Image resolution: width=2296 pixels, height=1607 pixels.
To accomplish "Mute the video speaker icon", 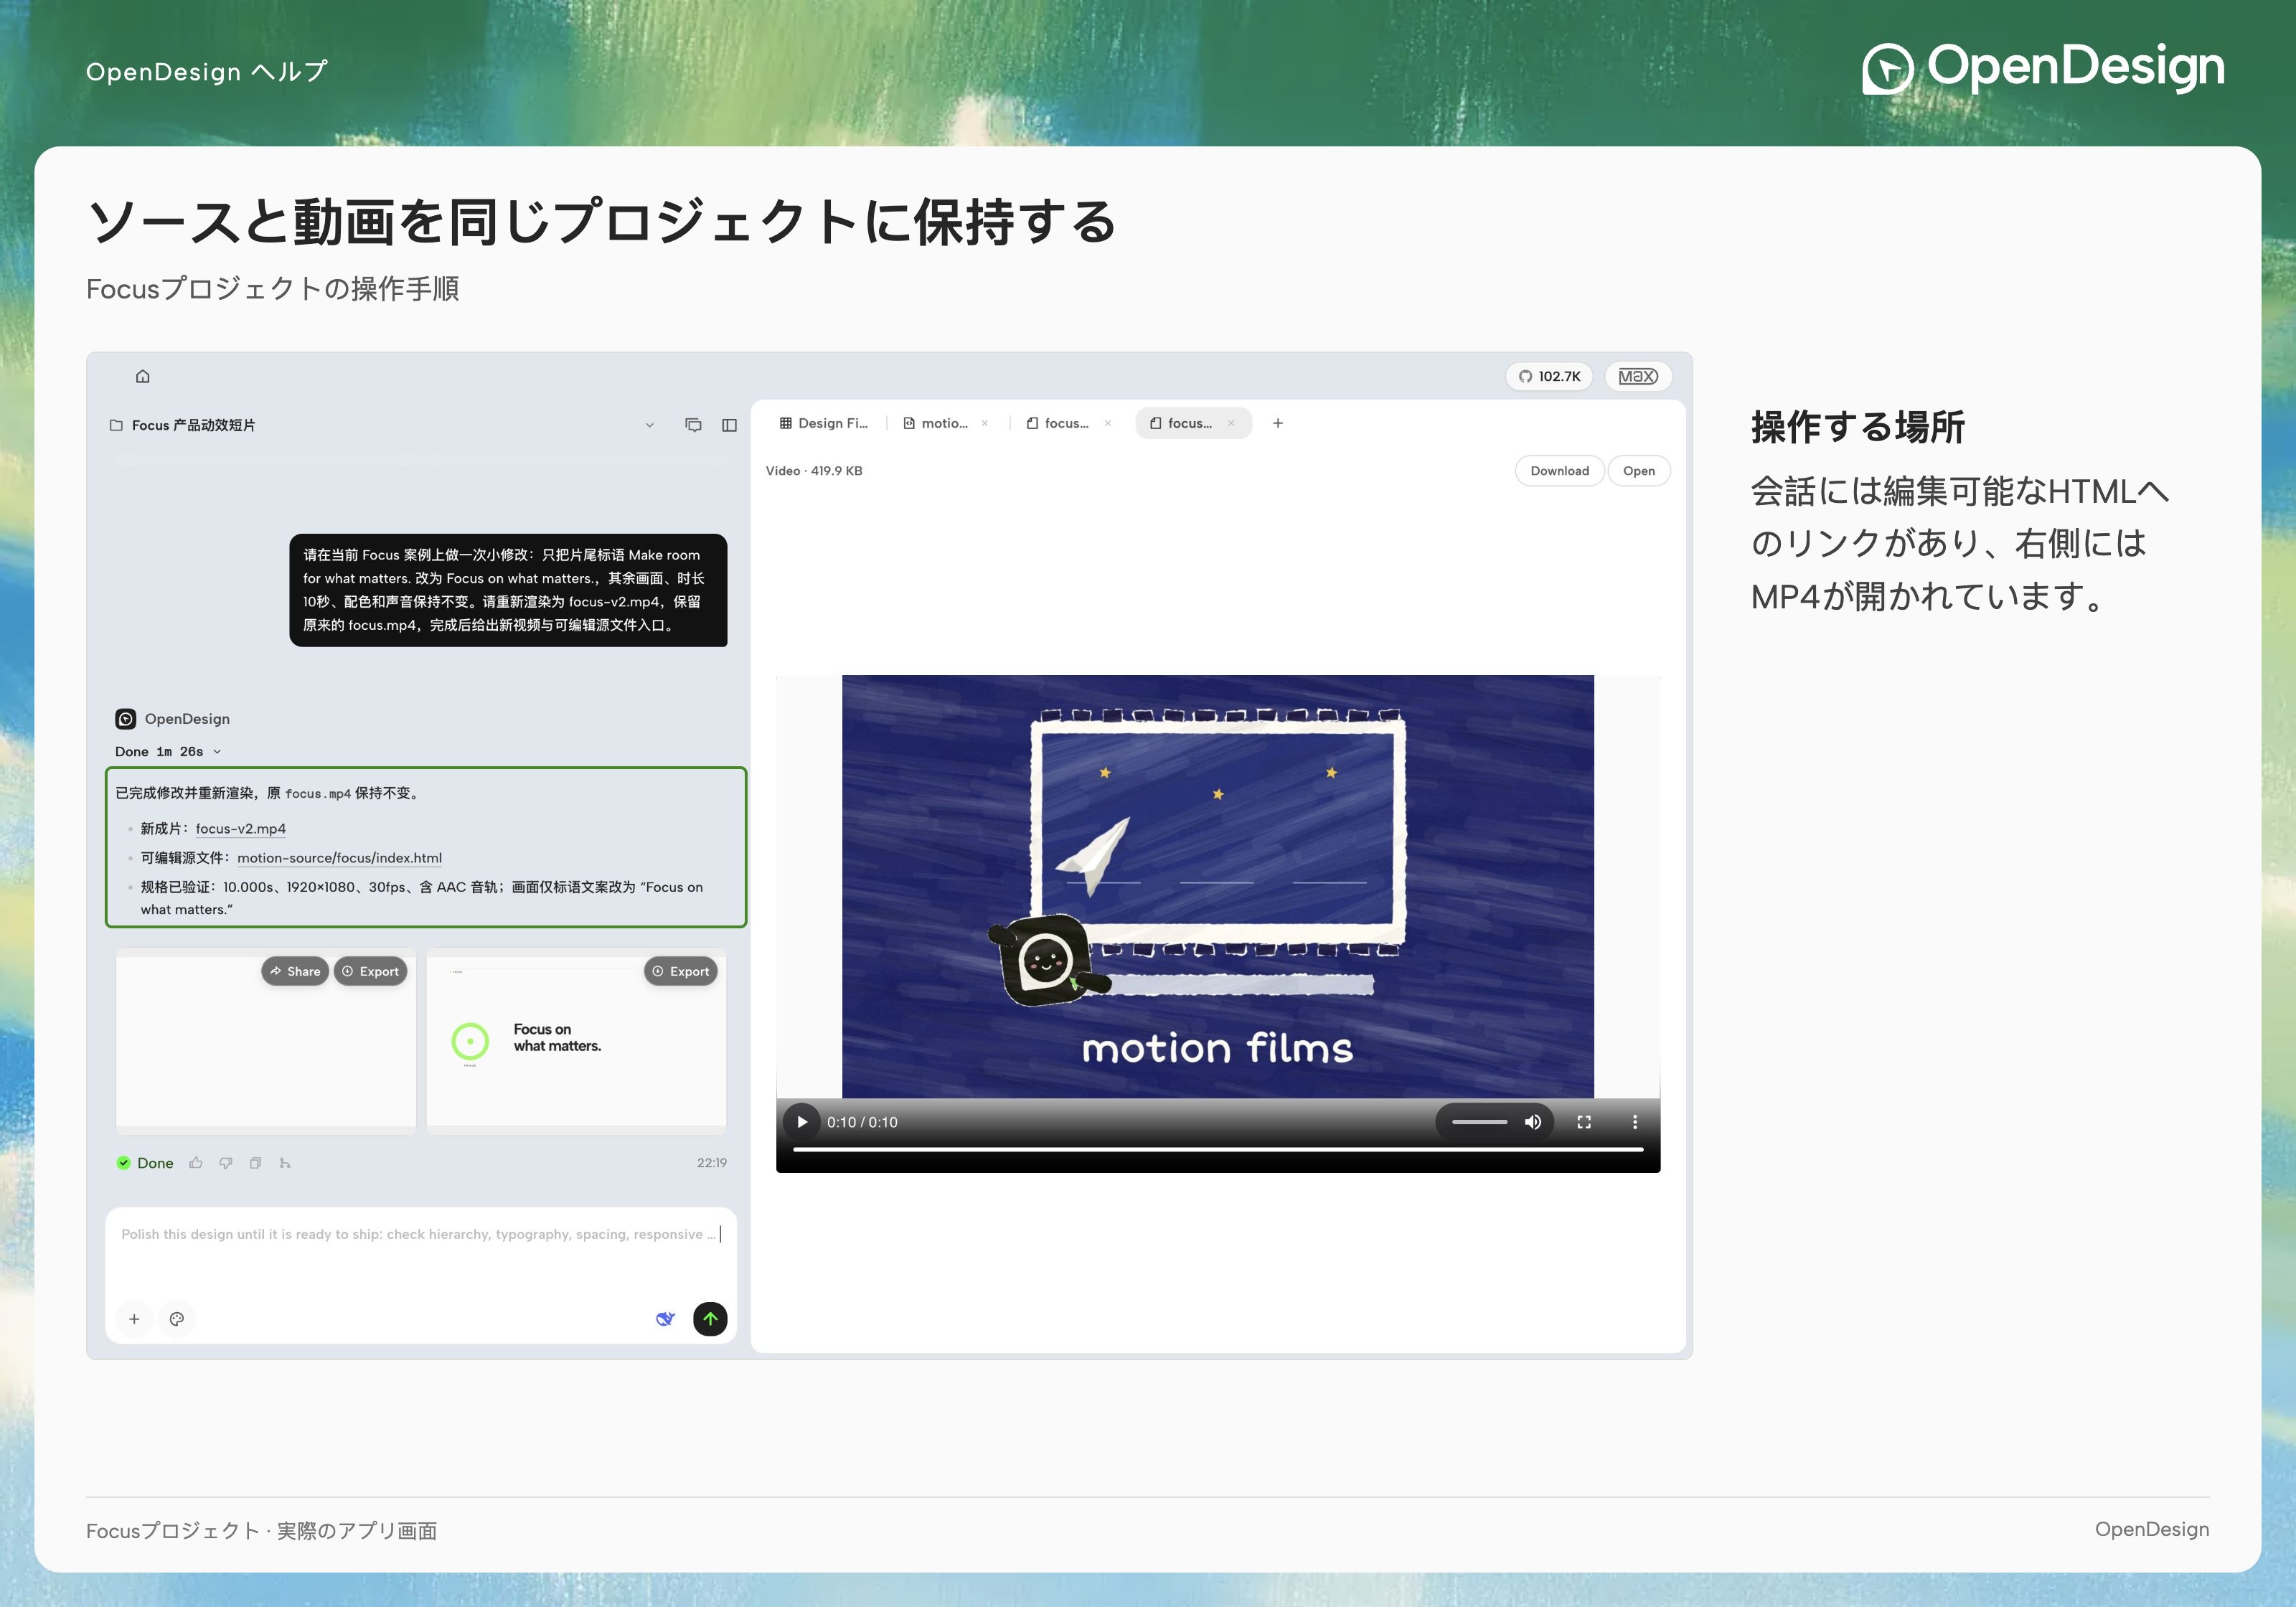I will pos(1532,1122).
